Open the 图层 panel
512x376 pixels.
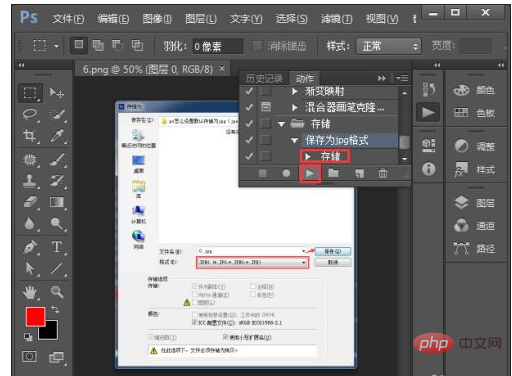click(x=475, y=203)
